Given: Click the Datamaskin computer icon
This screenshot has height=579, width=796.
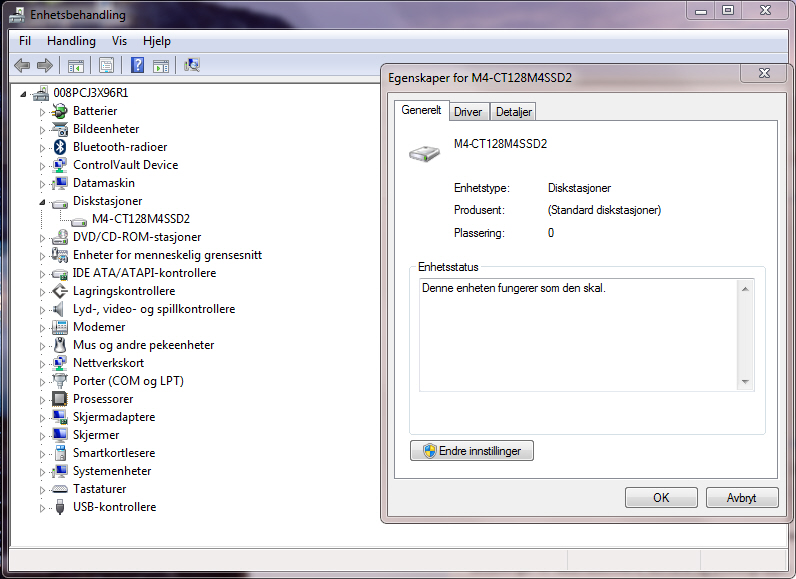Looking at the screenshot, I should tap(59, 183).
